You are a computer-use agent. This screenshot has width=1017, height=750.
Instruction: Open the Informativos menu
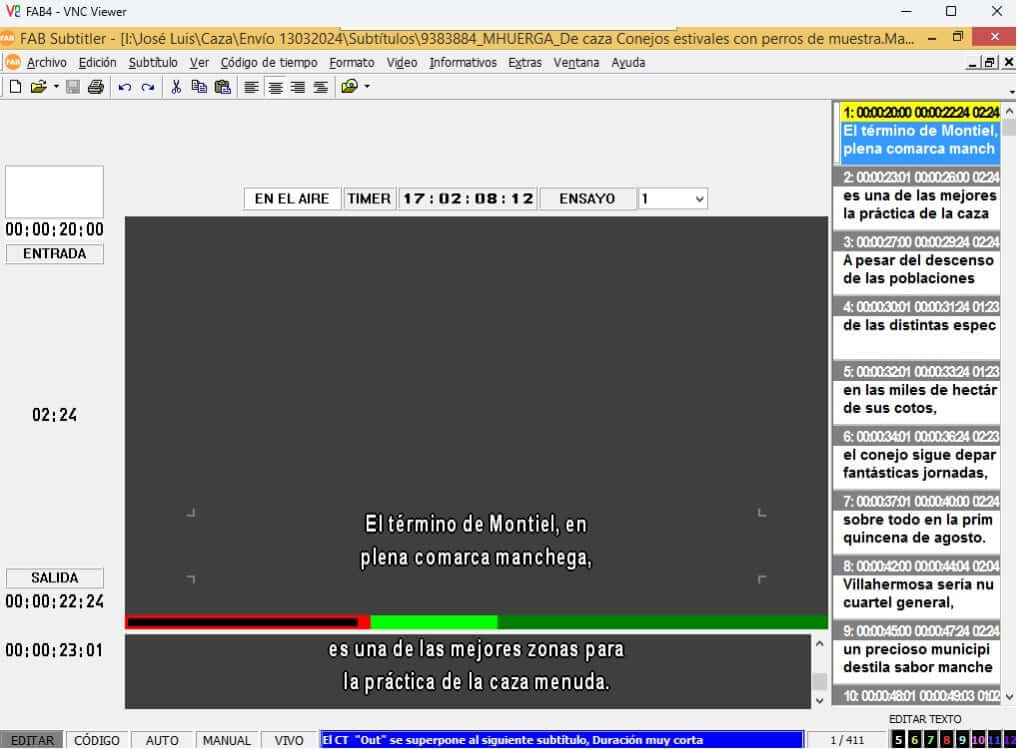click(462, 62)
